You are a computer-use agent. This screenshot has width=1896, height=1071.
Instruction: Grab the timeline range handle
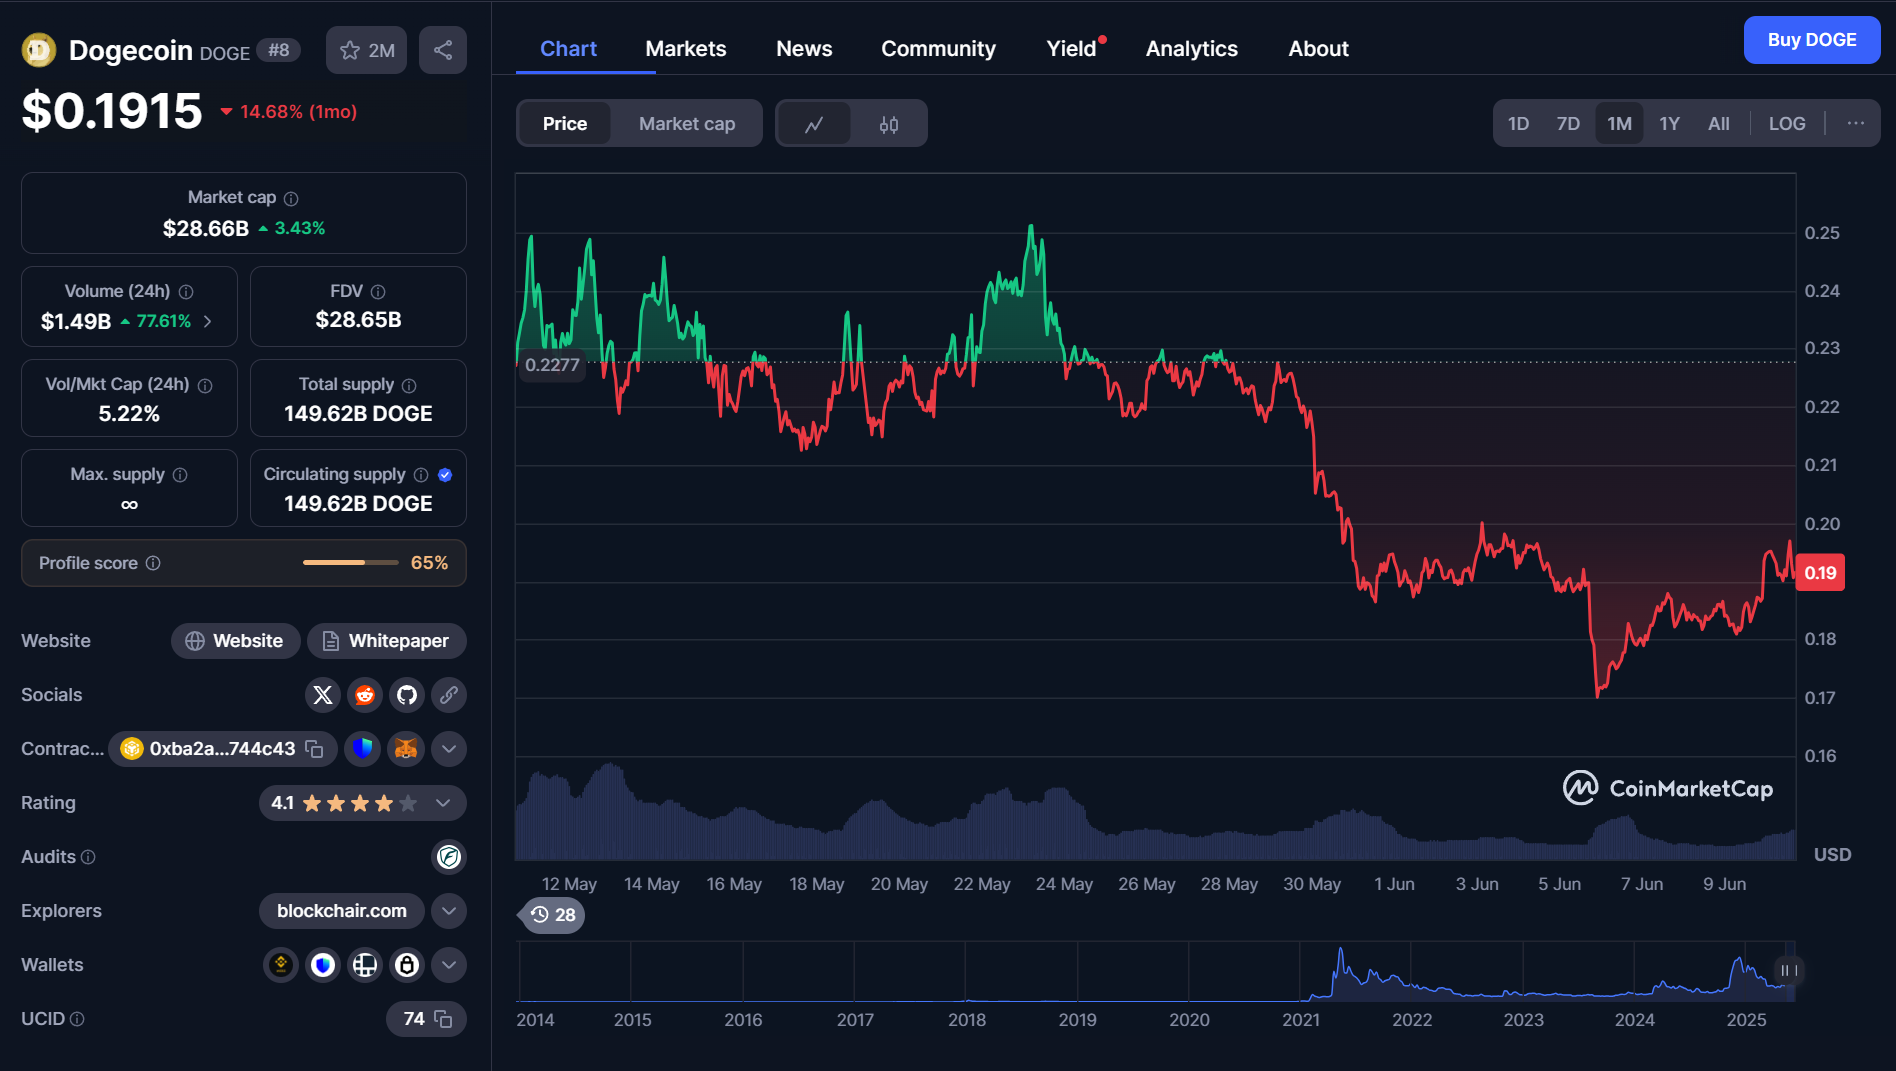(x=1788, y=971)
